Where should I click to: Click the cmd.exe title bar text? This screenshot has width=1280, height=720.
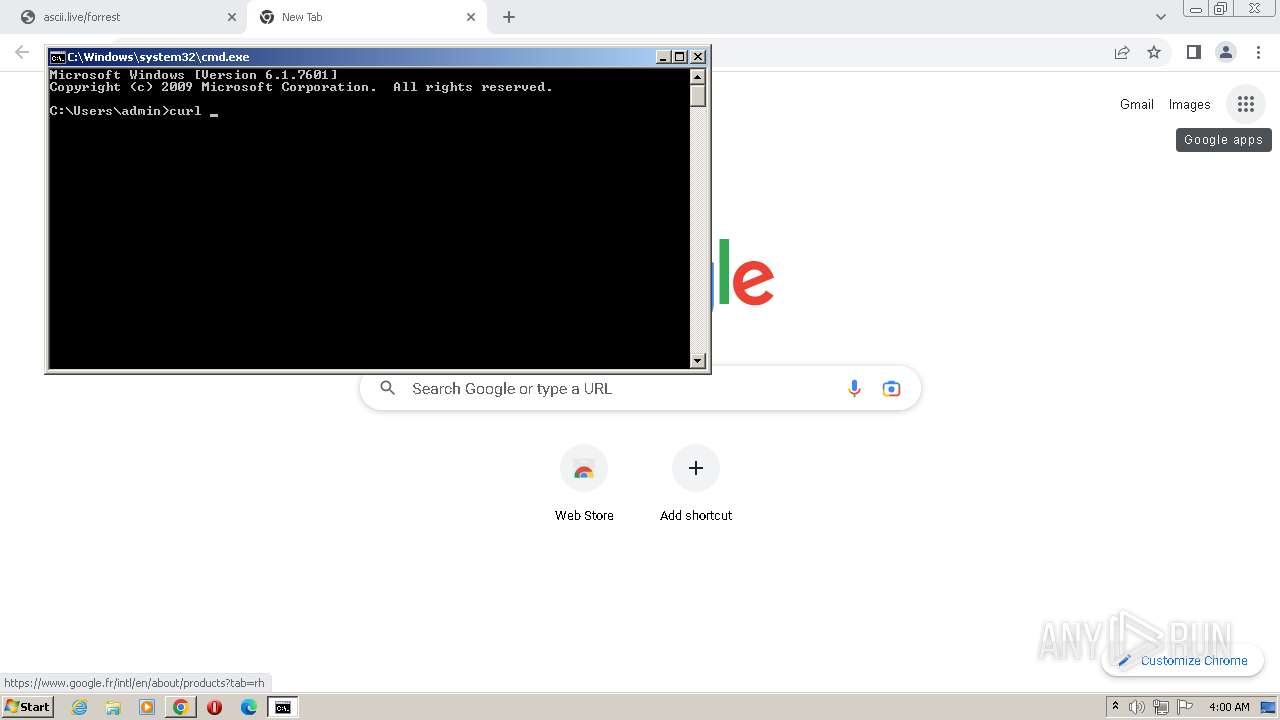pos(158,57)
